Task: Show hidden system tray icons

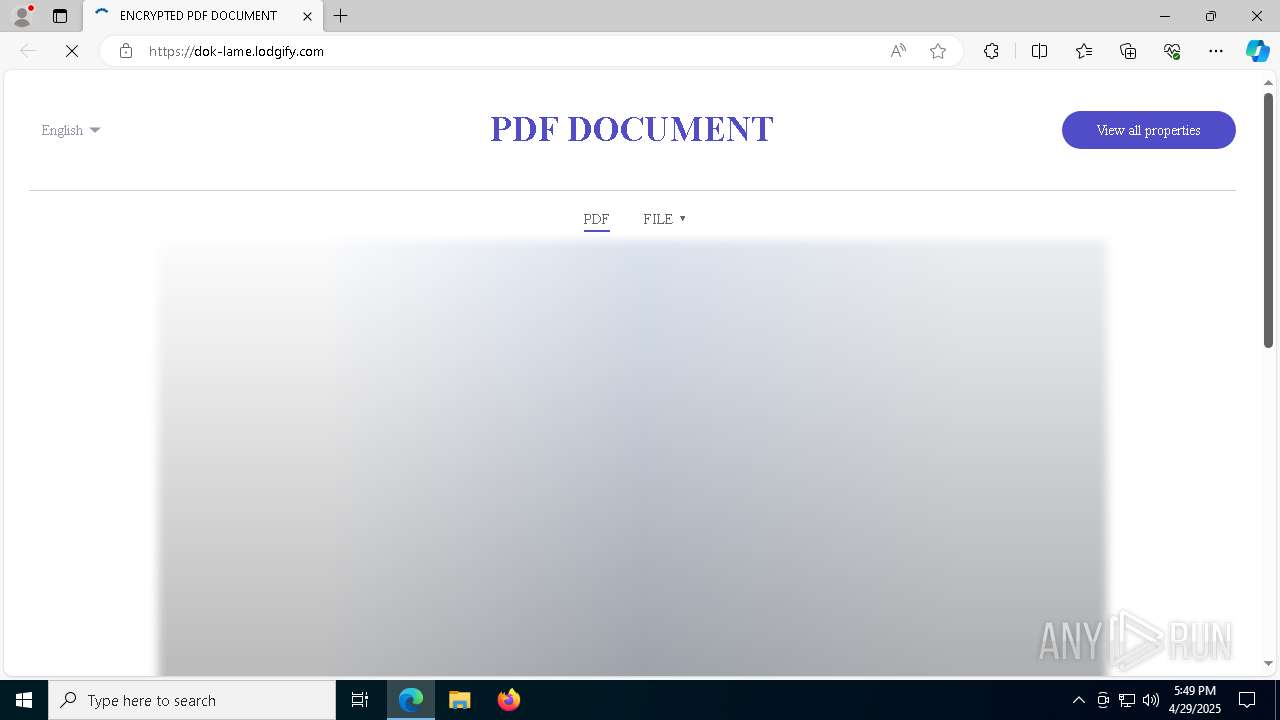Action: pyautogui.click(x=1078, y=700)
